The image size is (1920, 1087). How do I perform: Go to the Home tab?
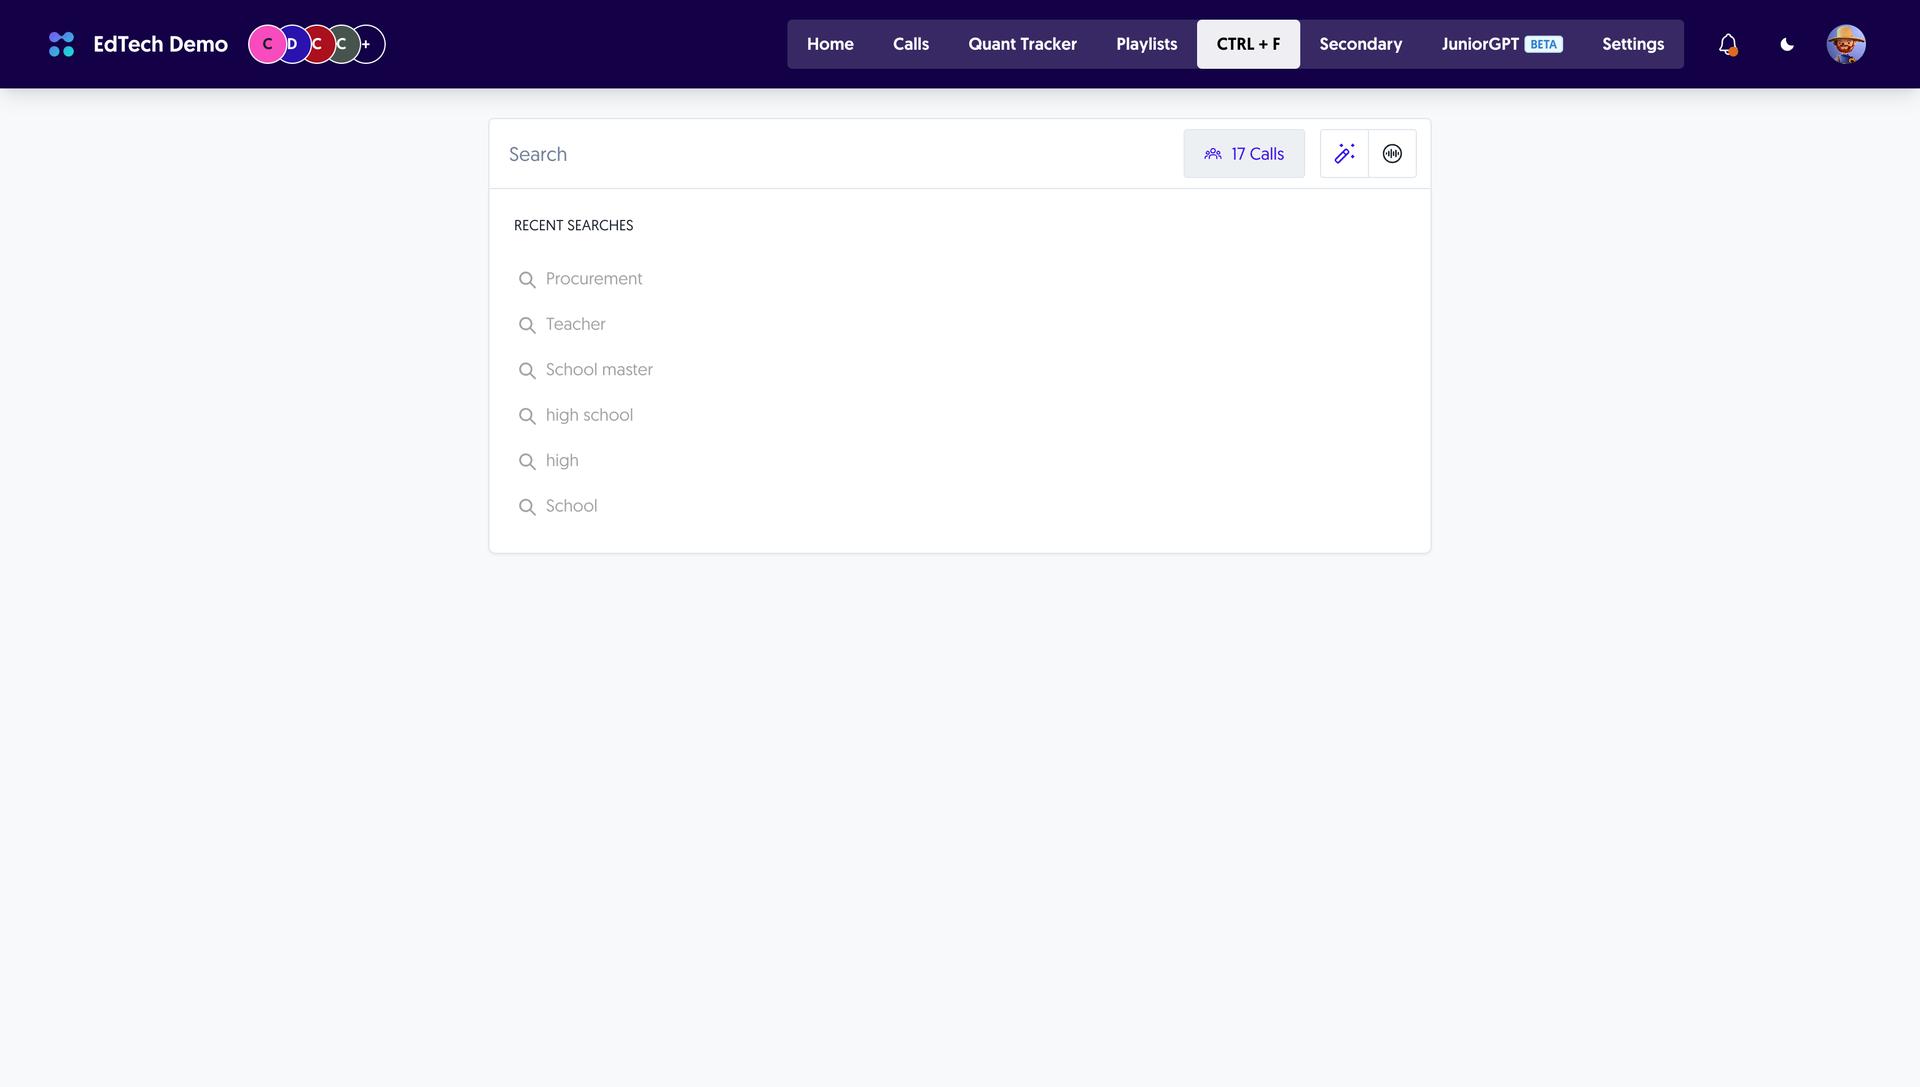coord(830,44)
